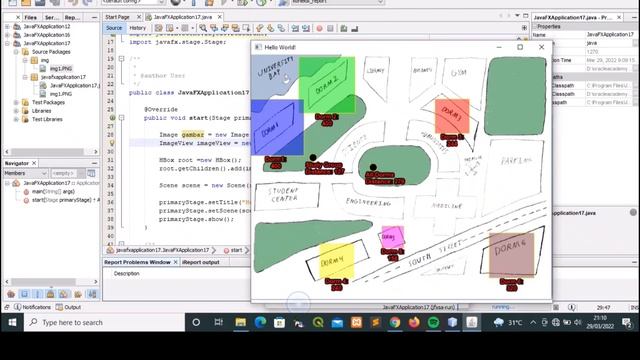
Task: Find previous occurrence editor toolbar icon
Action: (214, 28)
